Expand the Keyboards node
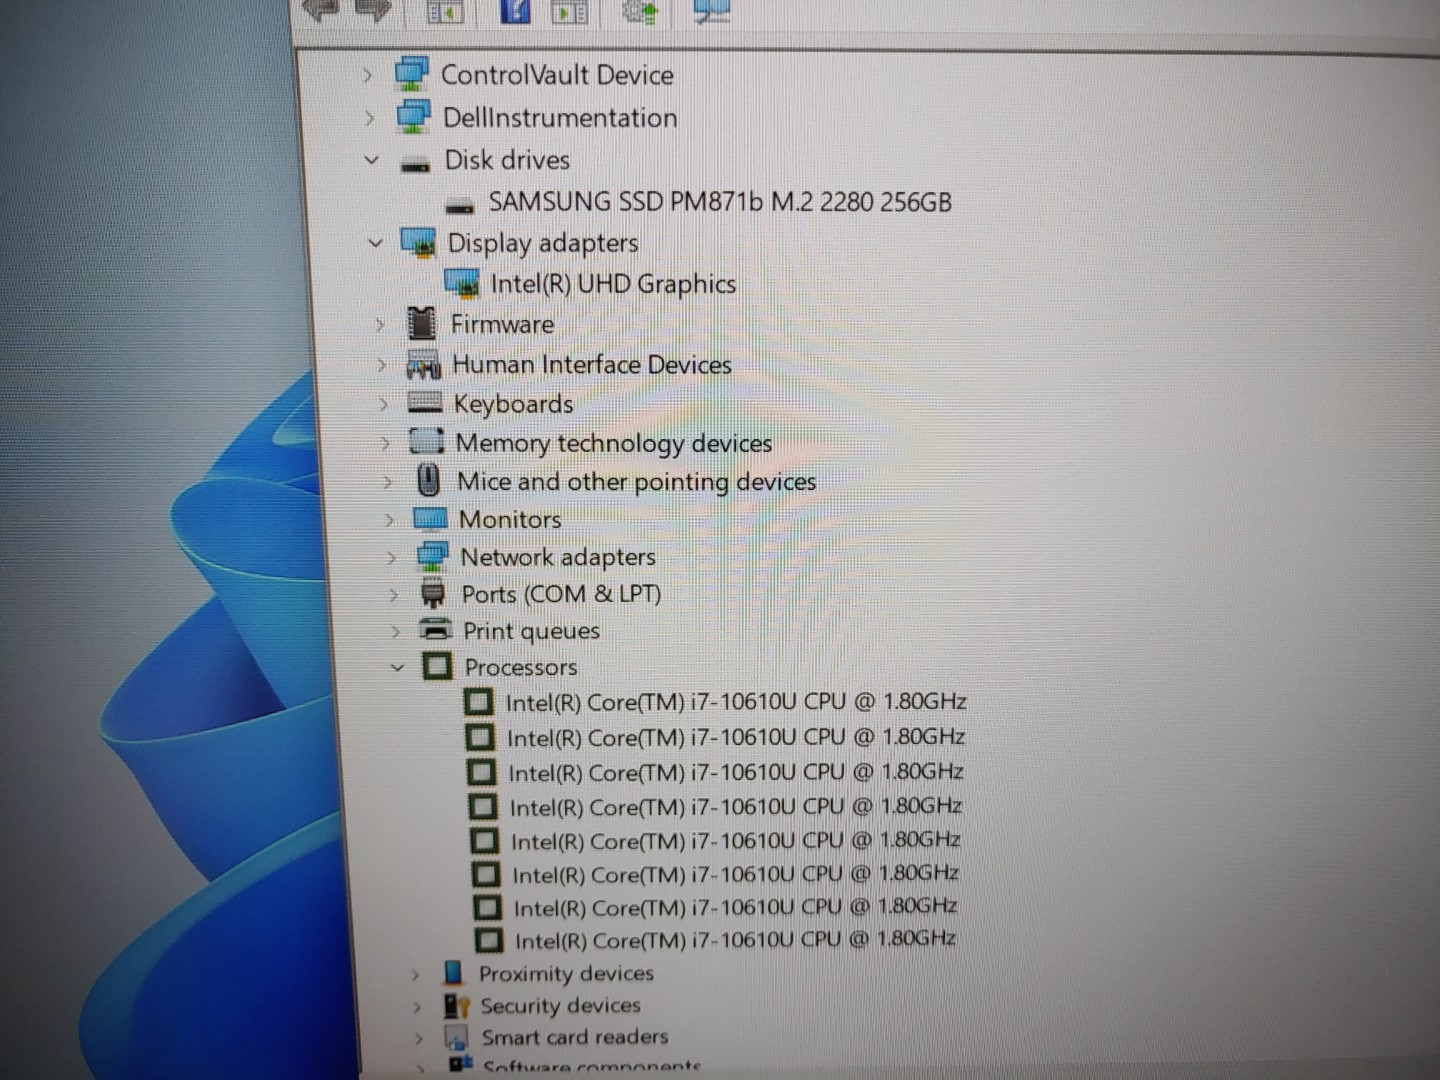The image size is (1440, 1080). tap(383, 404)
